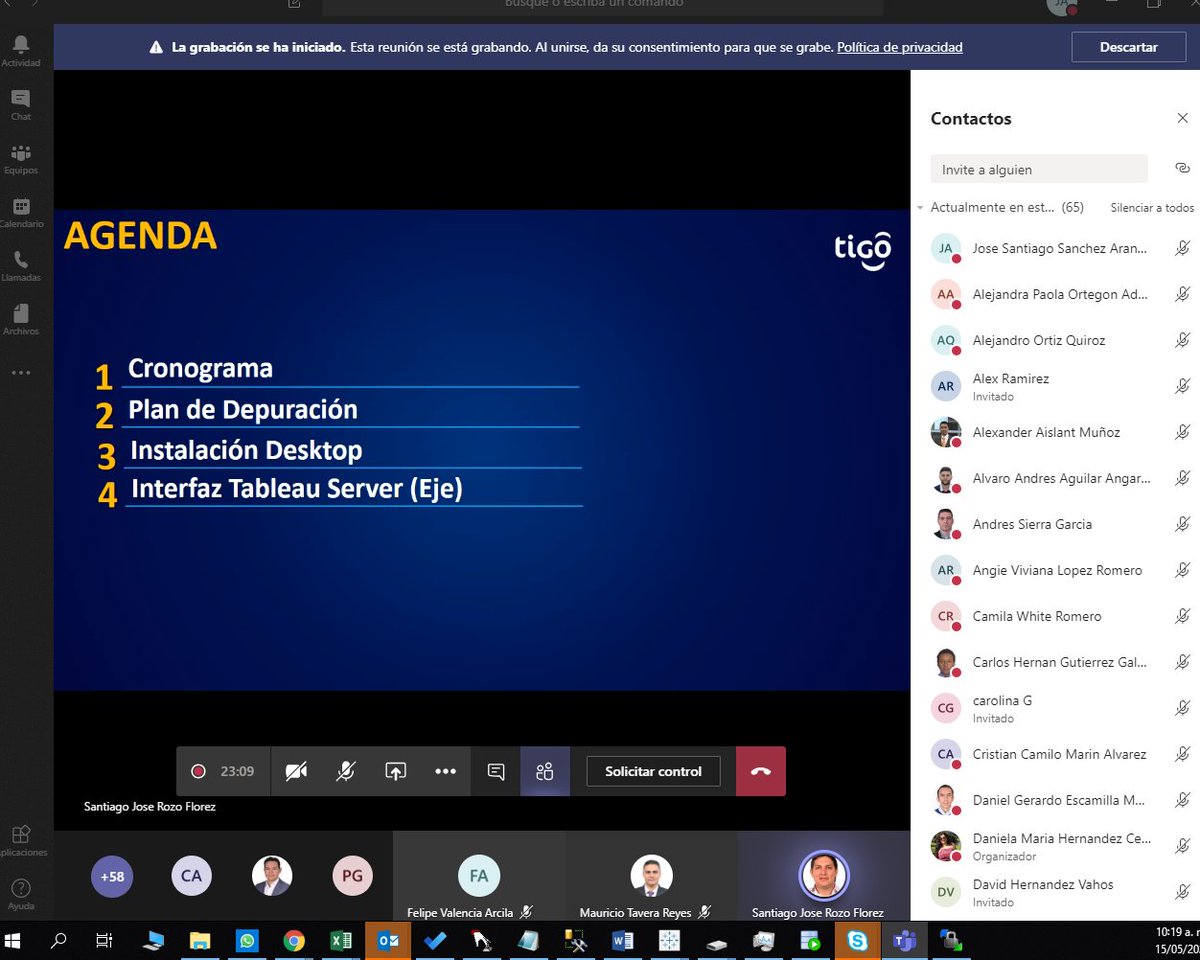
Task: Open Windows taskbar search
Action: [x=59, y=940]
